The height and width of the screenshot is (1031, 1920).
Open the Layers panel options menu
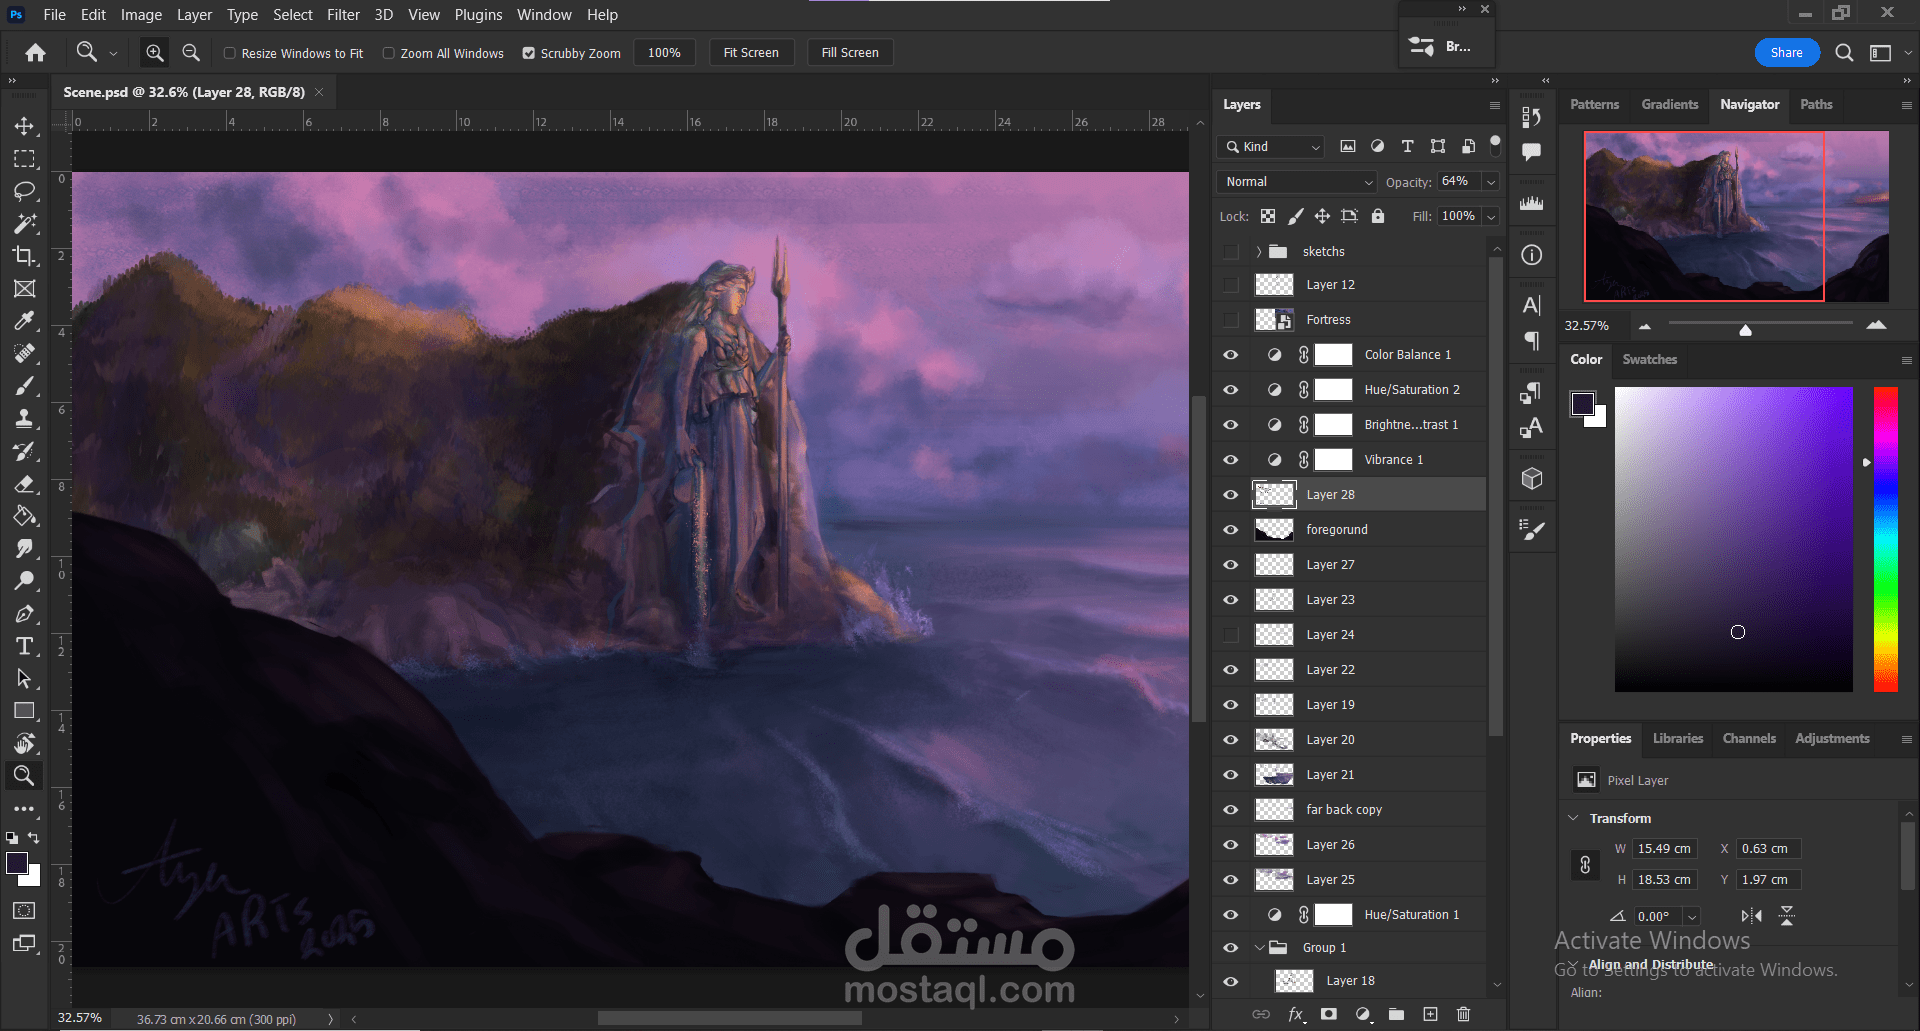click(x=1495, y=105)
